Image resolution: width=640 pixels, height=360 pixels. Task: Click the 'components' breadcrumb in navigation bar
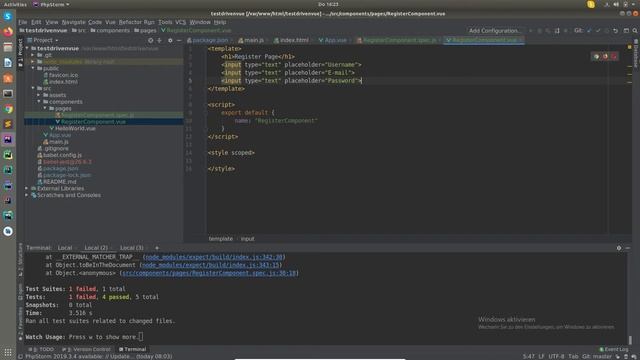[110, 31]
